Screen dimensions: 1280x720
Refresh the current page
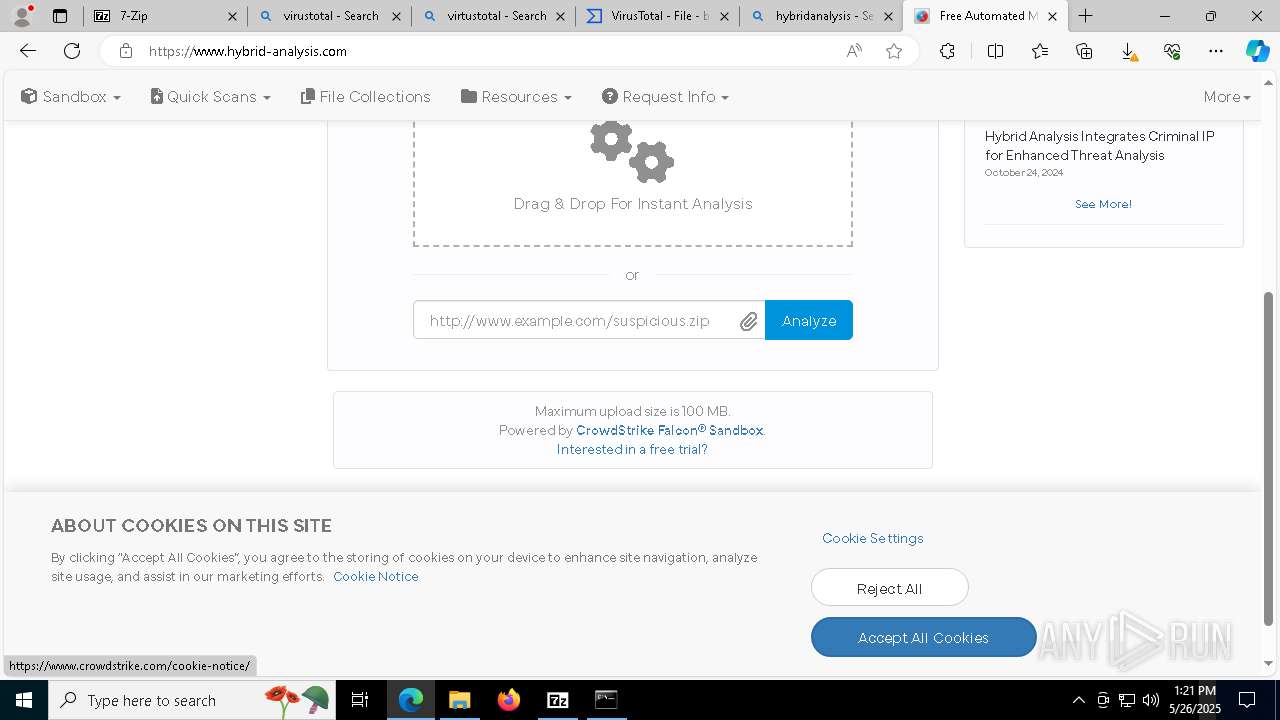point(72,51)
